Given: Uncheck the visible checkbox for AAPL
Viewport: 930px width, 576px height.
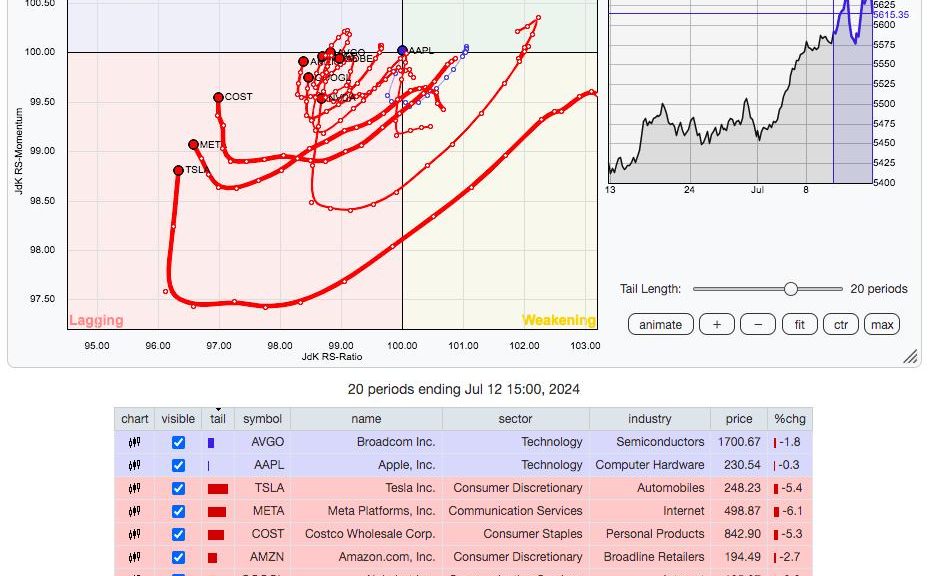Looking at the screenshot, I should coord(178,466).
